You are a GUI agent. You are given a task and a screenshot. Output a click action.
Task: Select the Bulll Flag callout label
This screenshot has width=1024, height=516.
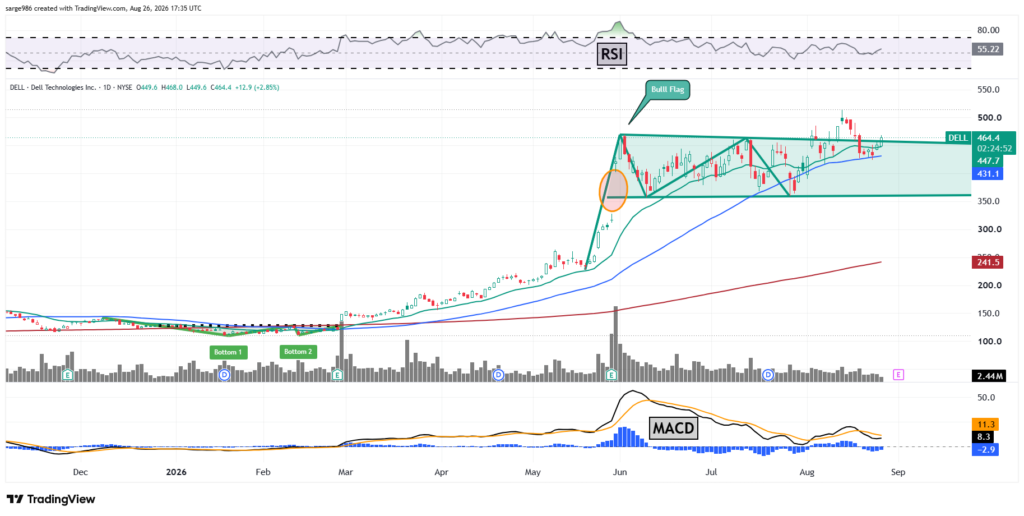(665, 89)
